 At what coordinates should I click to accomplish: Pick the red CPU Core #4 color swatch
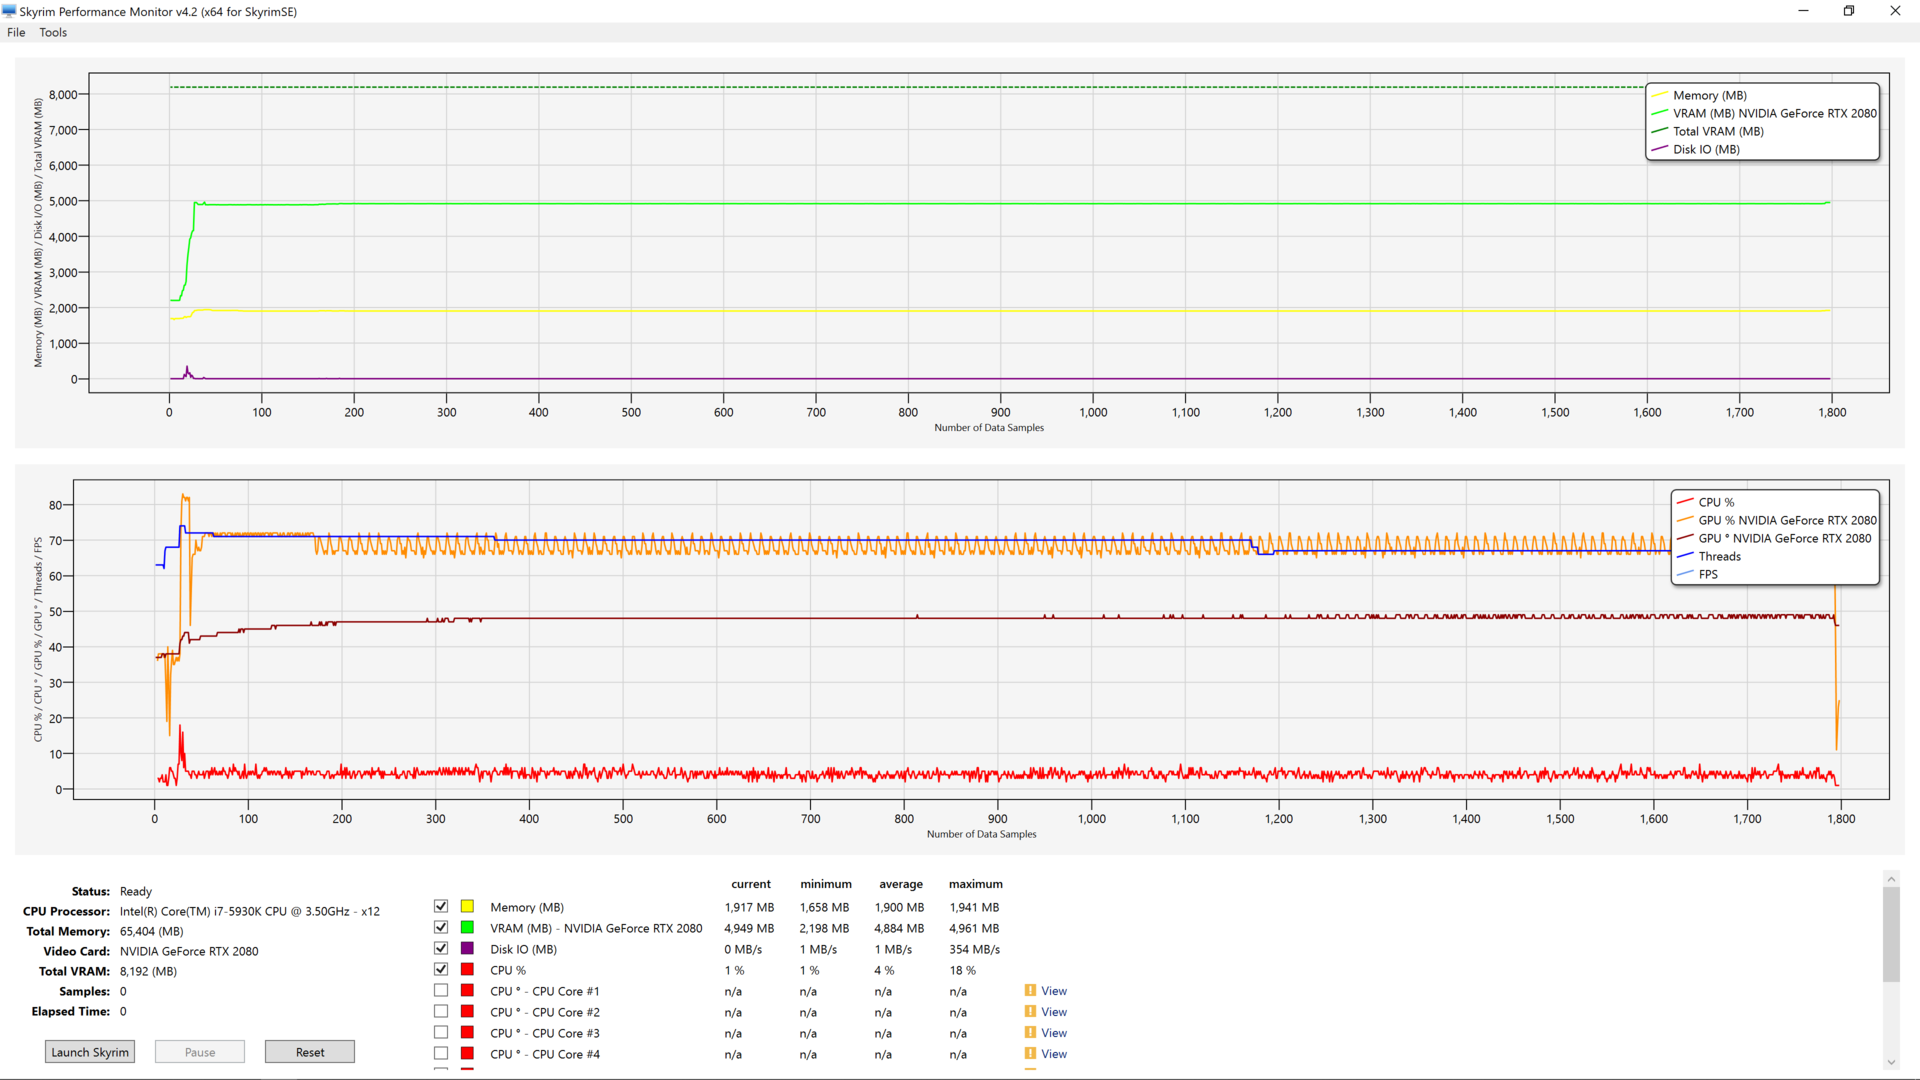click(x=467, y=1053)
